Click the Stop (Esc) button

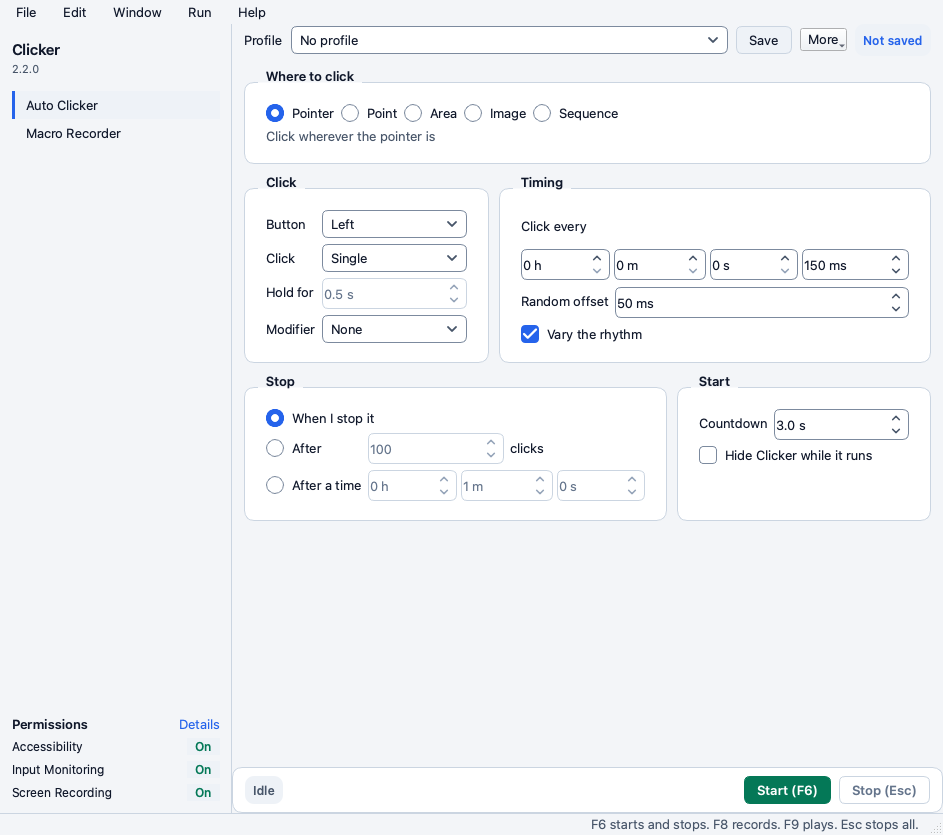[x=883, y=790]
